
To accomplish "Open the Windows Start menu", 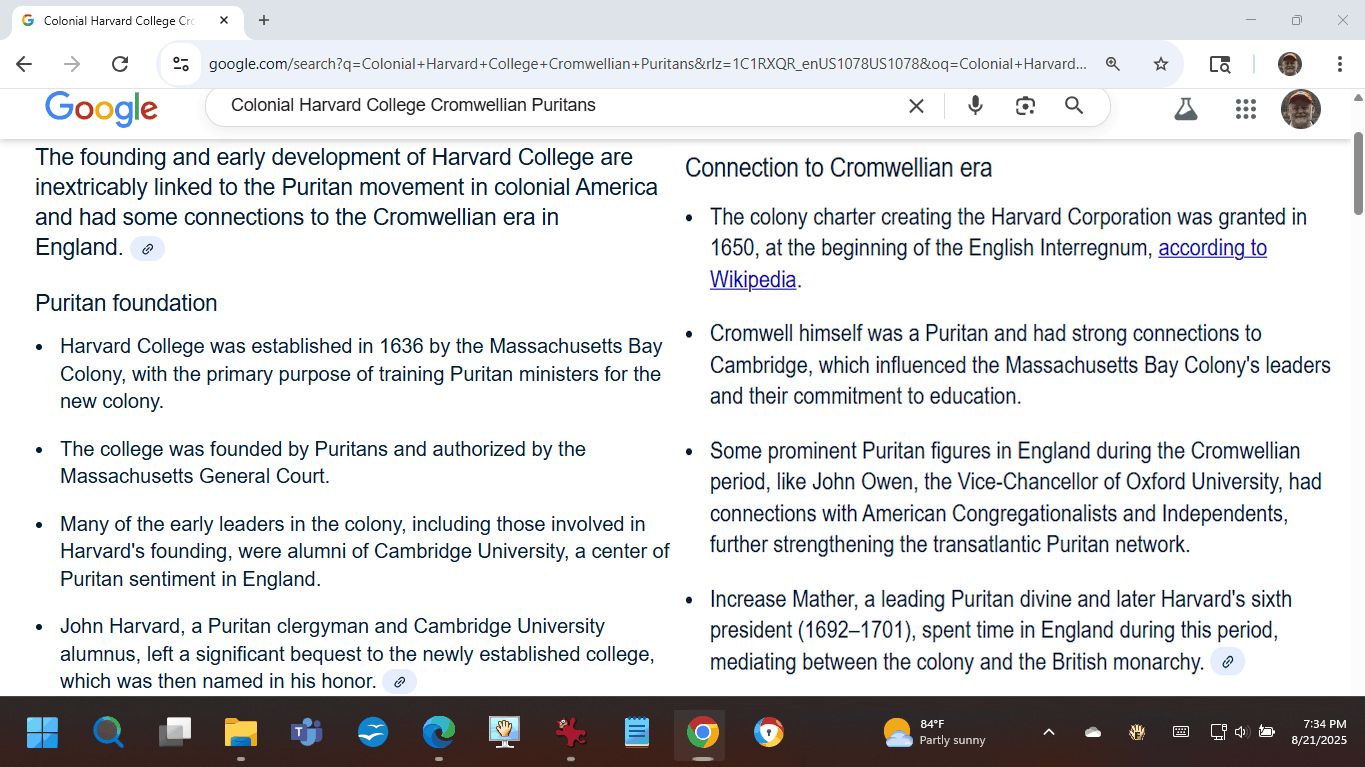I will point(42,733).
